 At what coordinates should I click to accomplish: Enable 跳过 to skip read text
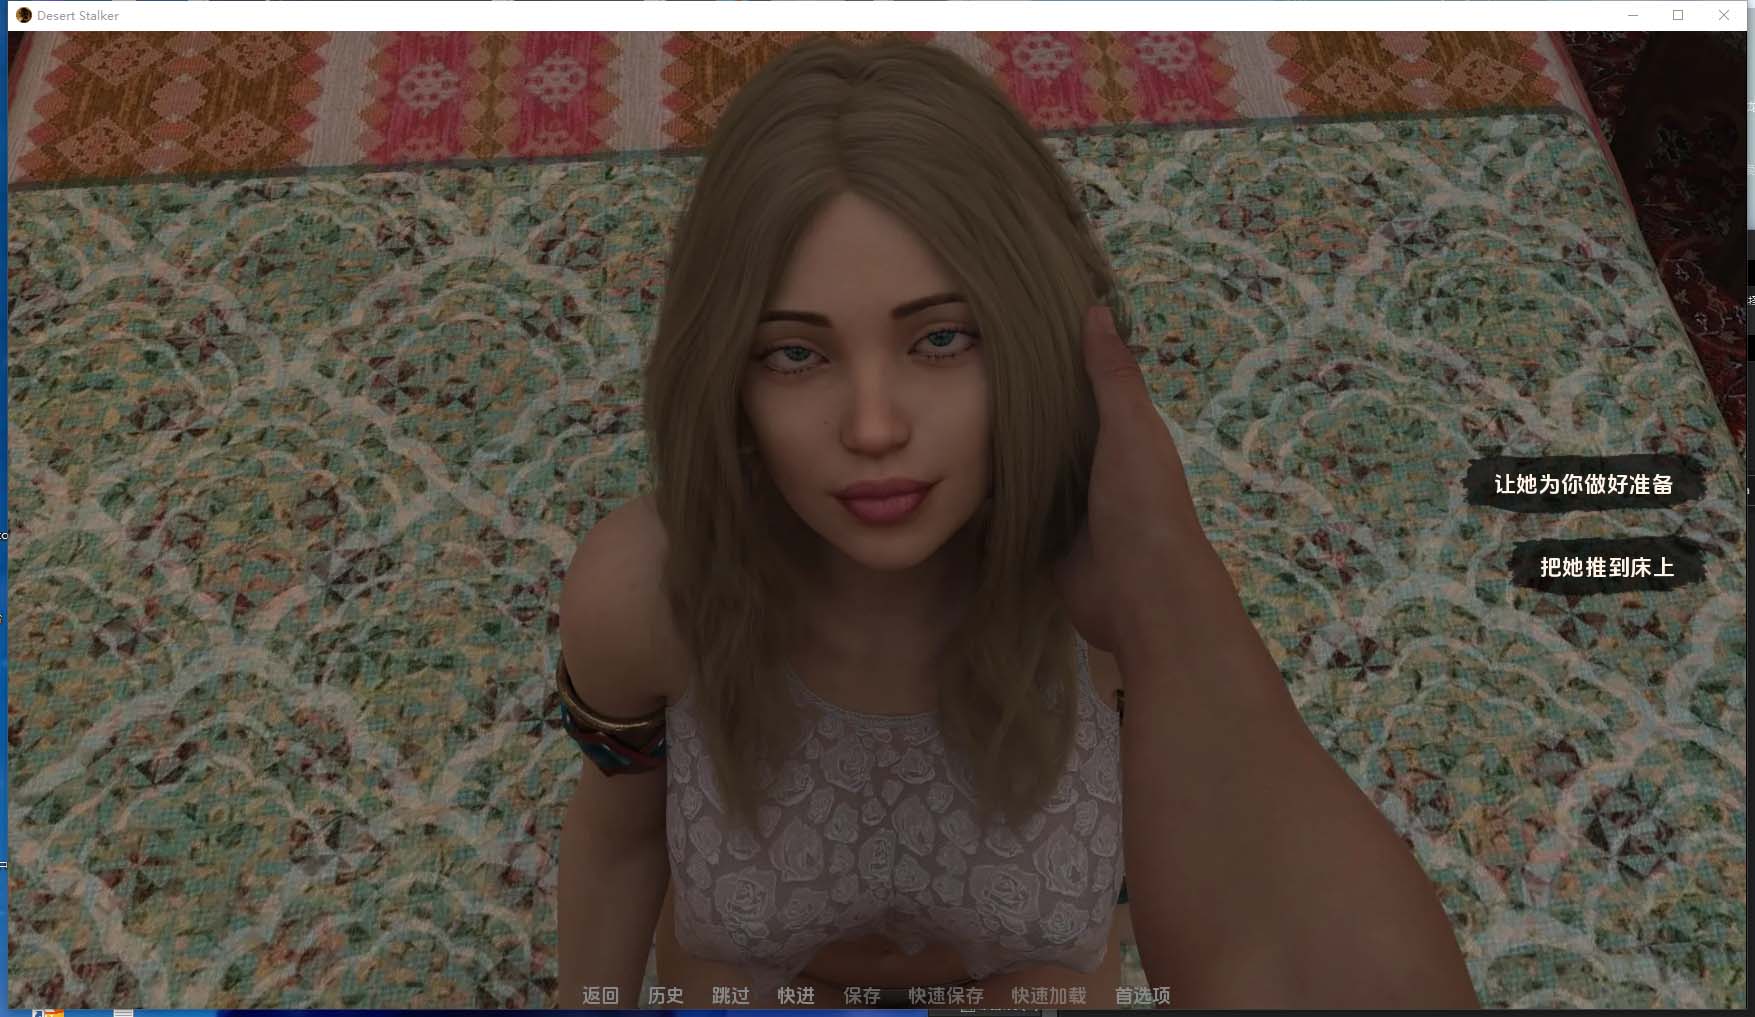[729, 996]
